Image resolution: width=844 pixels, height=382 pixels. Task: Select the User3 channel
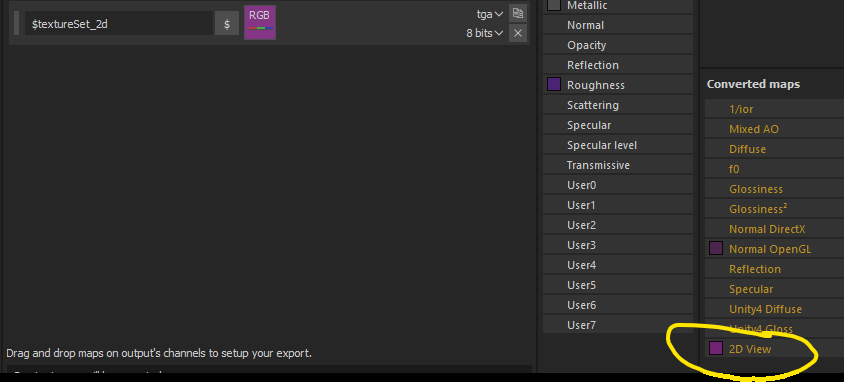click(x=617, y=245)
